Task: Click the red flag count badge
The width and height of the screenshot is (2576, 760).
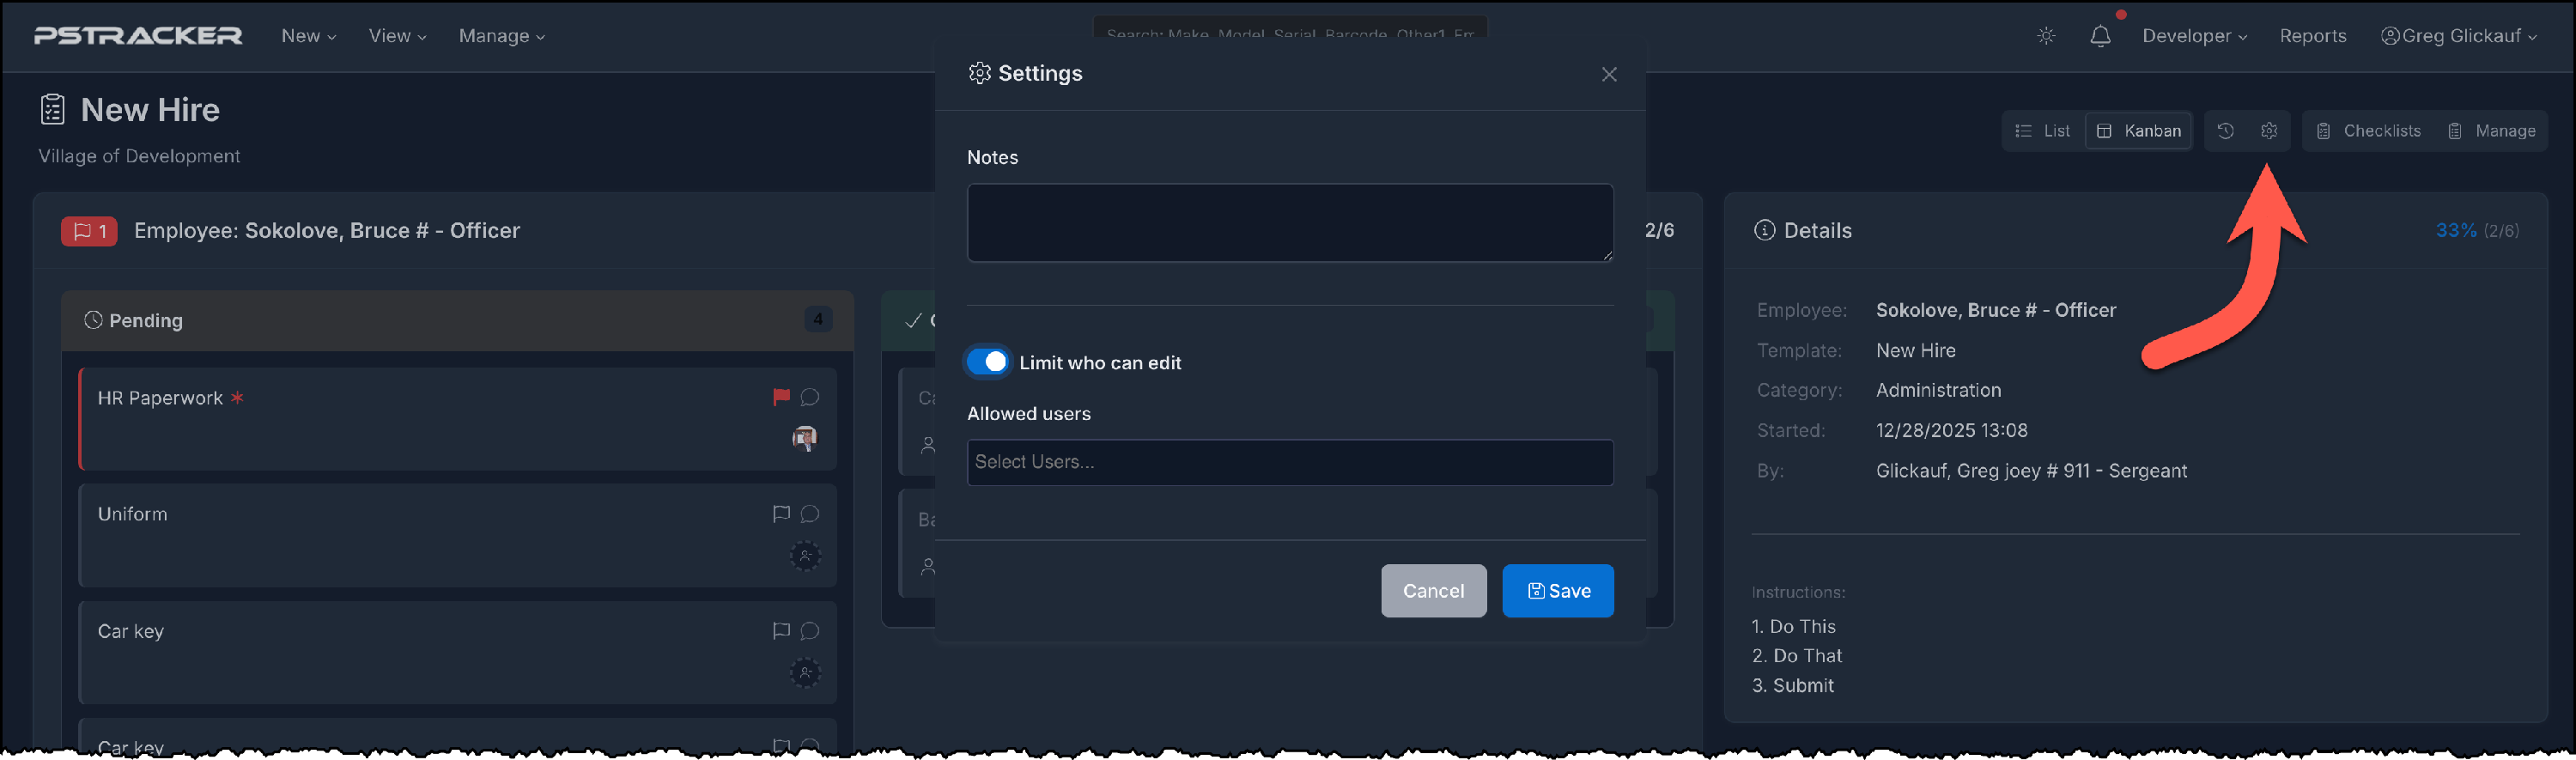Action: [x=89, y=231]
